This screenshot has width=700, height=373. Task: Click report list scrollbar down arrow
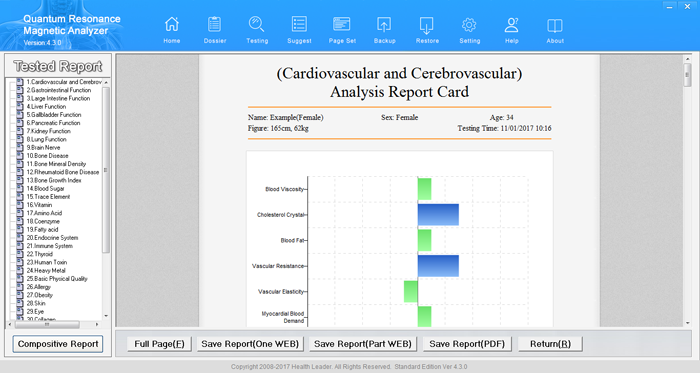pos(106,316)
